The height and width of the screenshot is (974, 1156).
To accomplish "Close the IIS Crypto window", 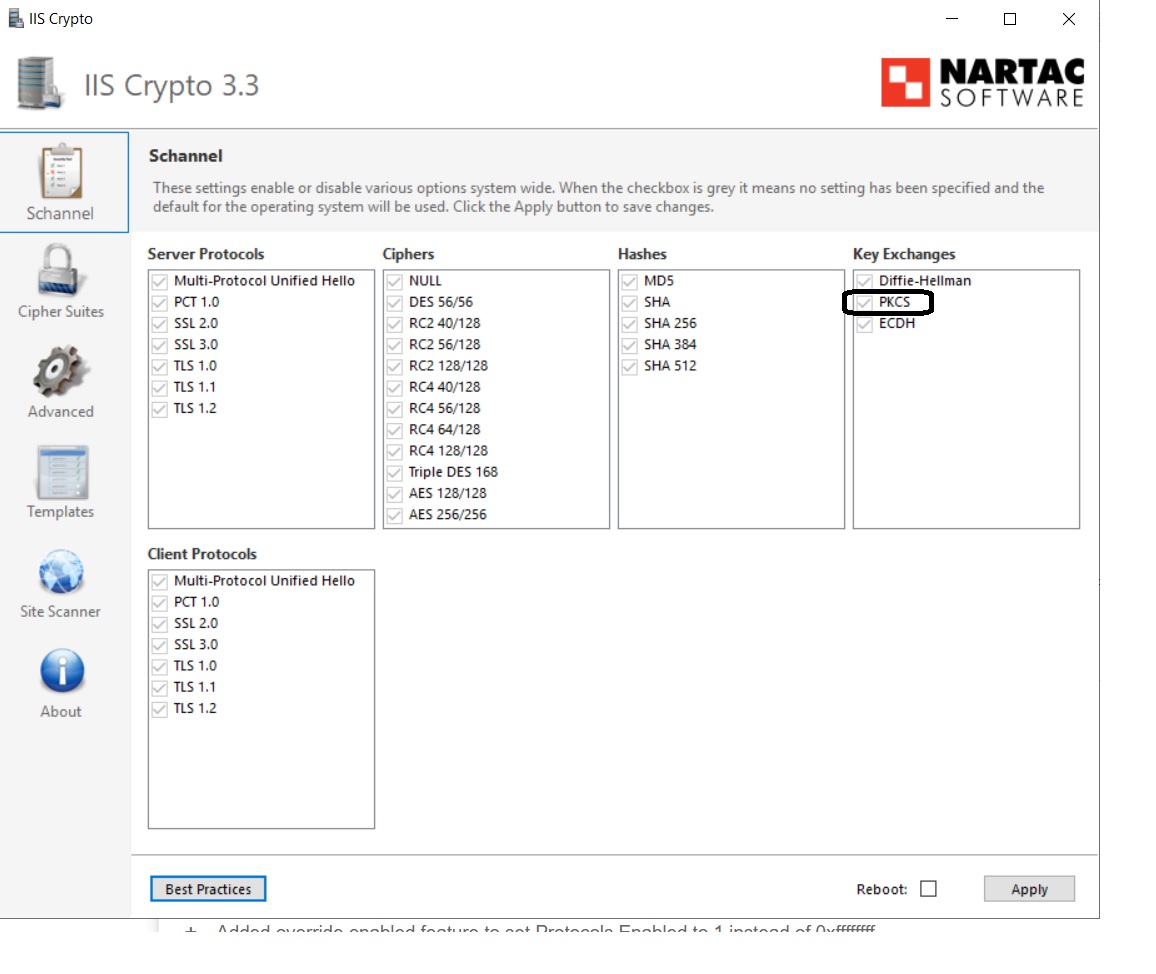I will [x=1068, y=18].
